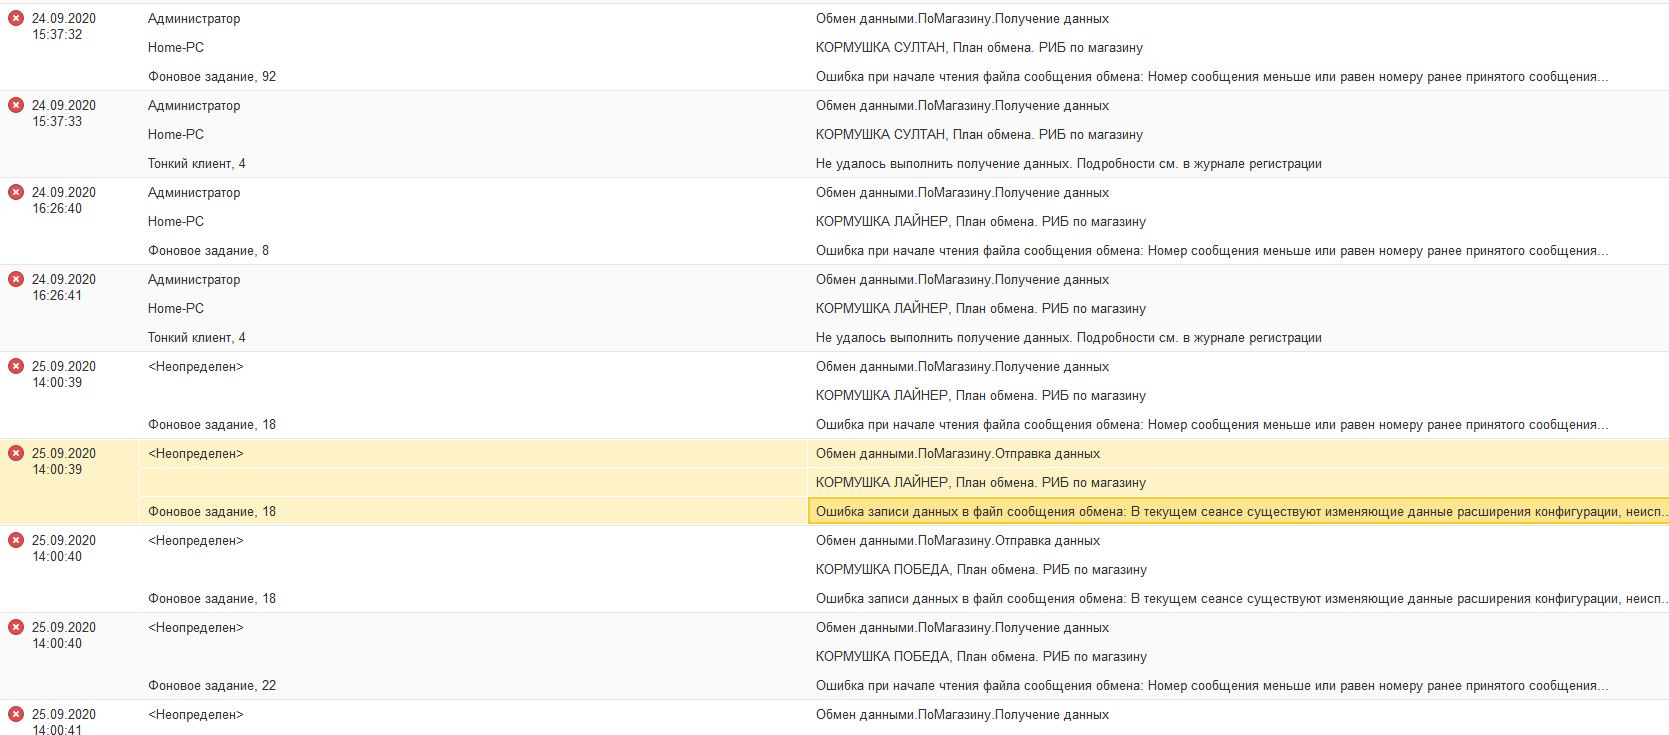Select the highlighted error message about расширения конфигурации
Screen dimensions: 1669x735
pyautogui.click(x=1238, y=512)
